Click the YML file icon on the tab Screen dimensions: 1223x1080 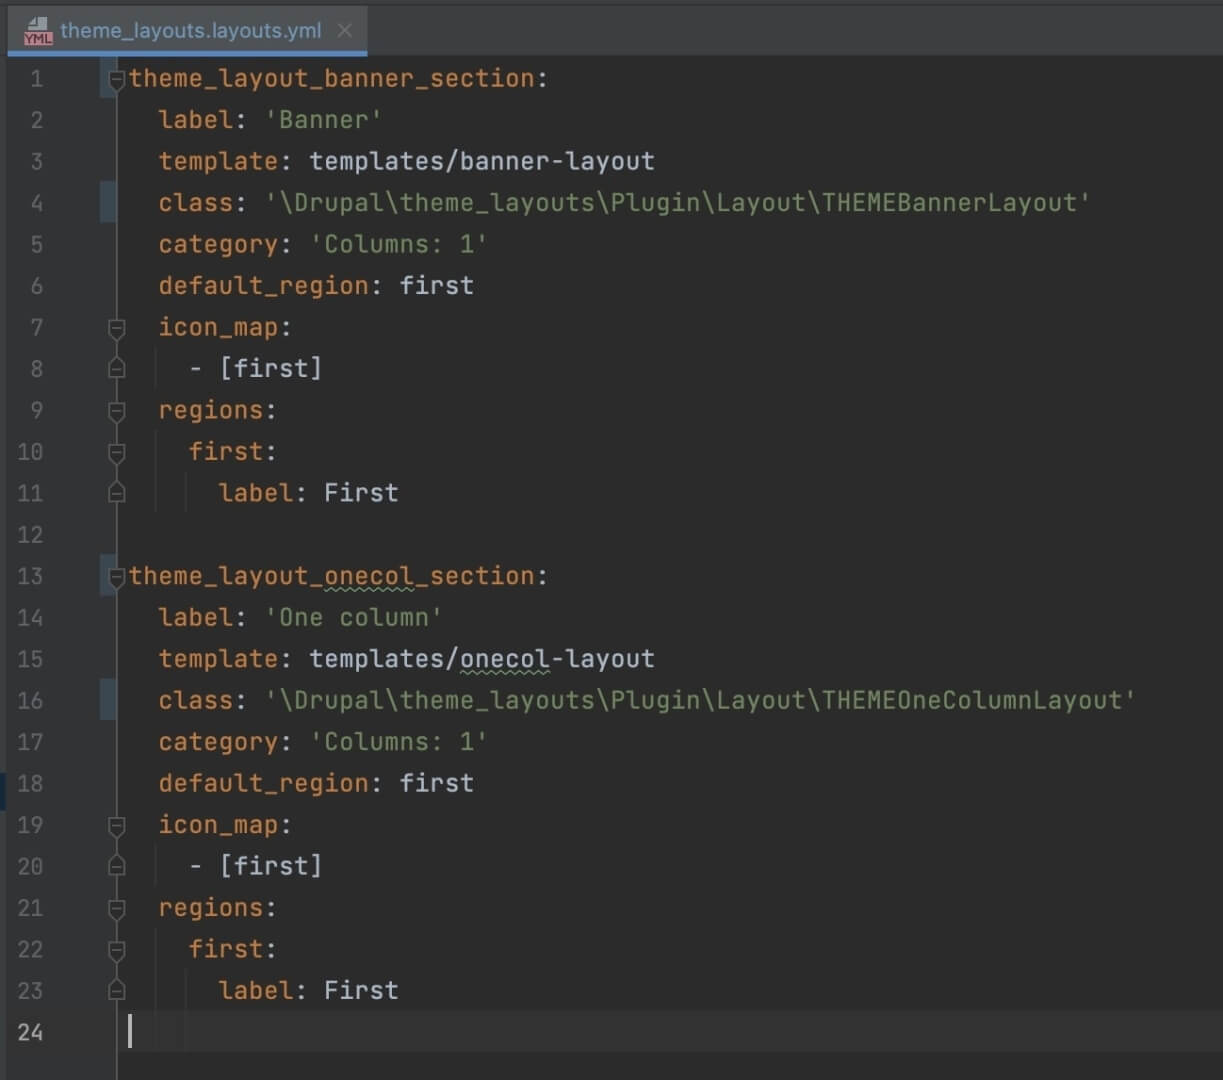coord(38,31)
